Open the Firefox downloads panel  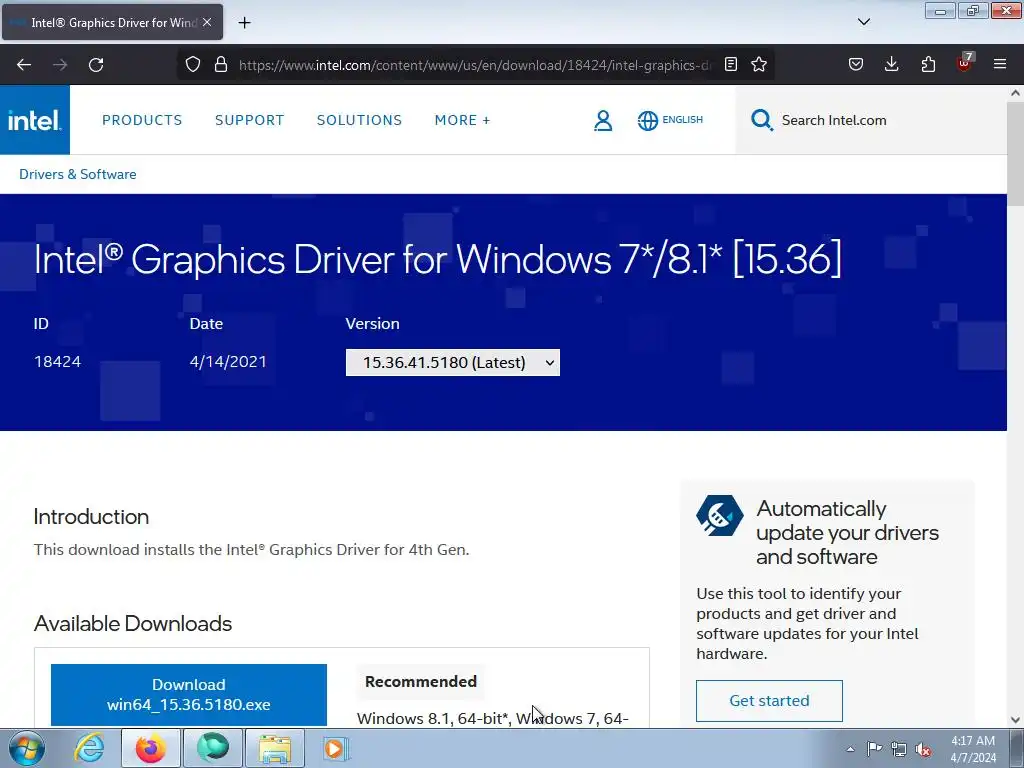click(x=891, y=64)
